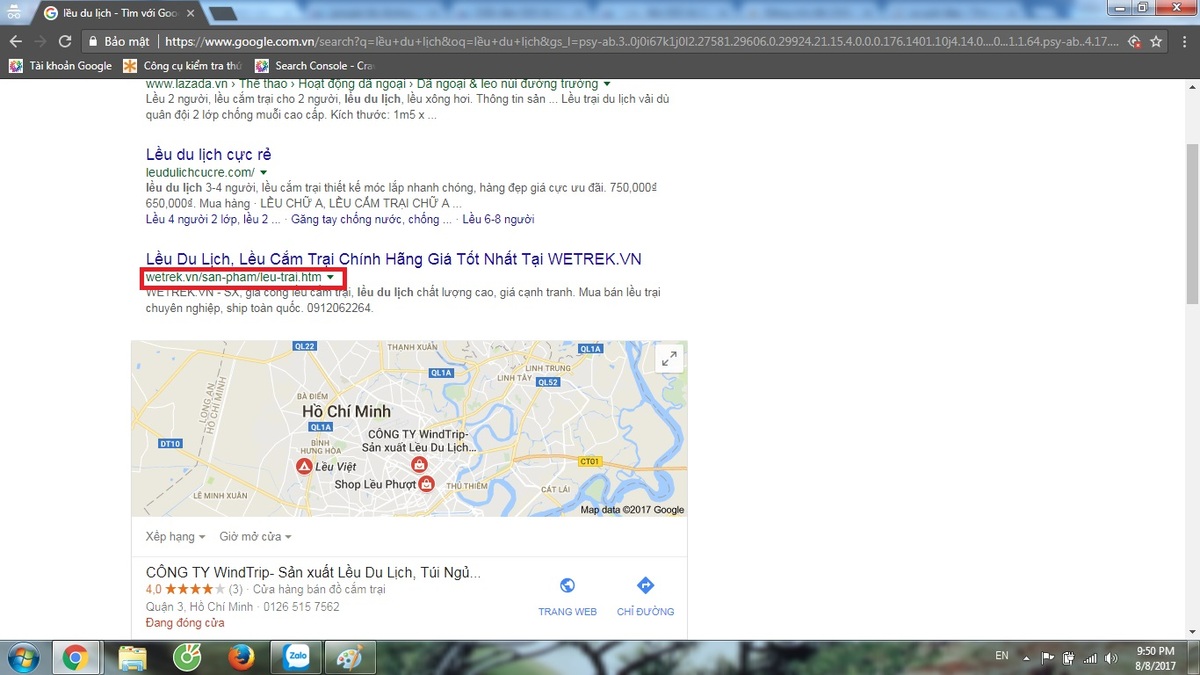Bookmark this page with the star icon
This screenshot has width=1200, height=675.
point(1156,42)
